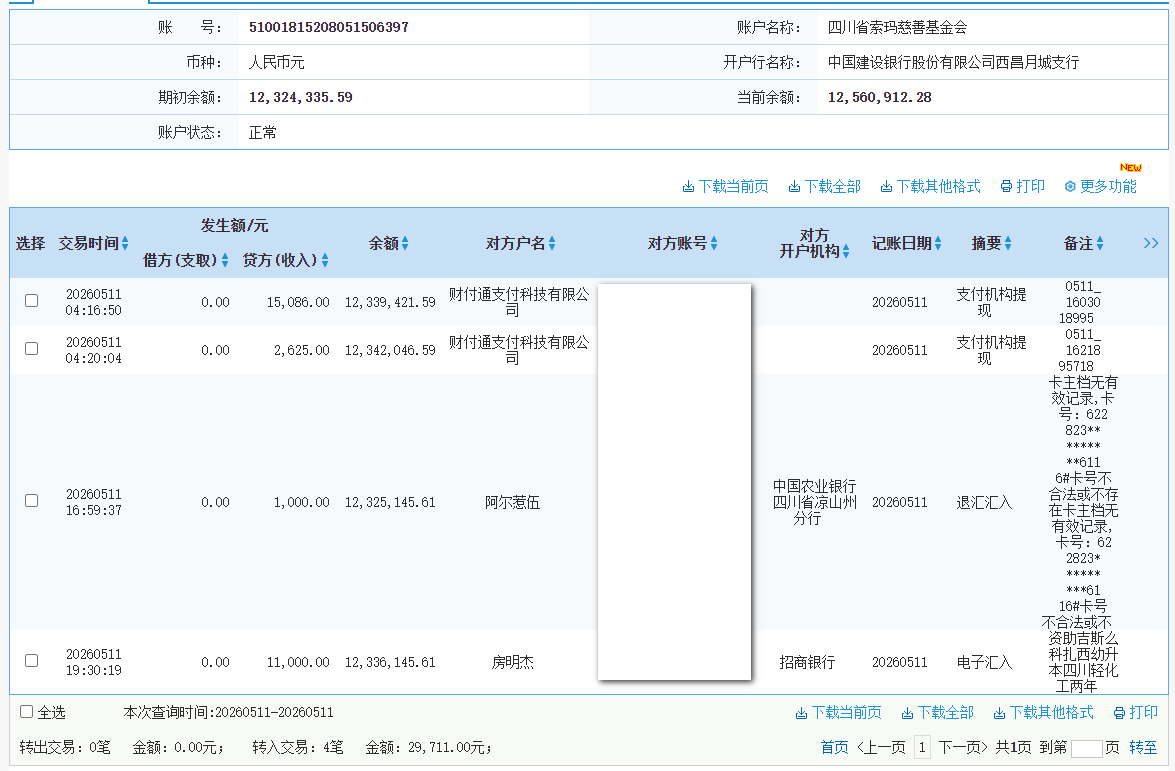
Task: Click top 下载当前页 download link
Action: point(725,187)
